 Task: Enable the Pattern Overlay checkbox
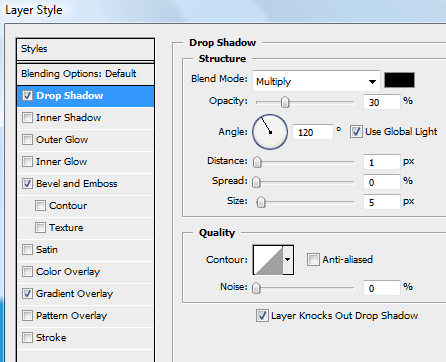pyautogui.click(x=27, y=316)
